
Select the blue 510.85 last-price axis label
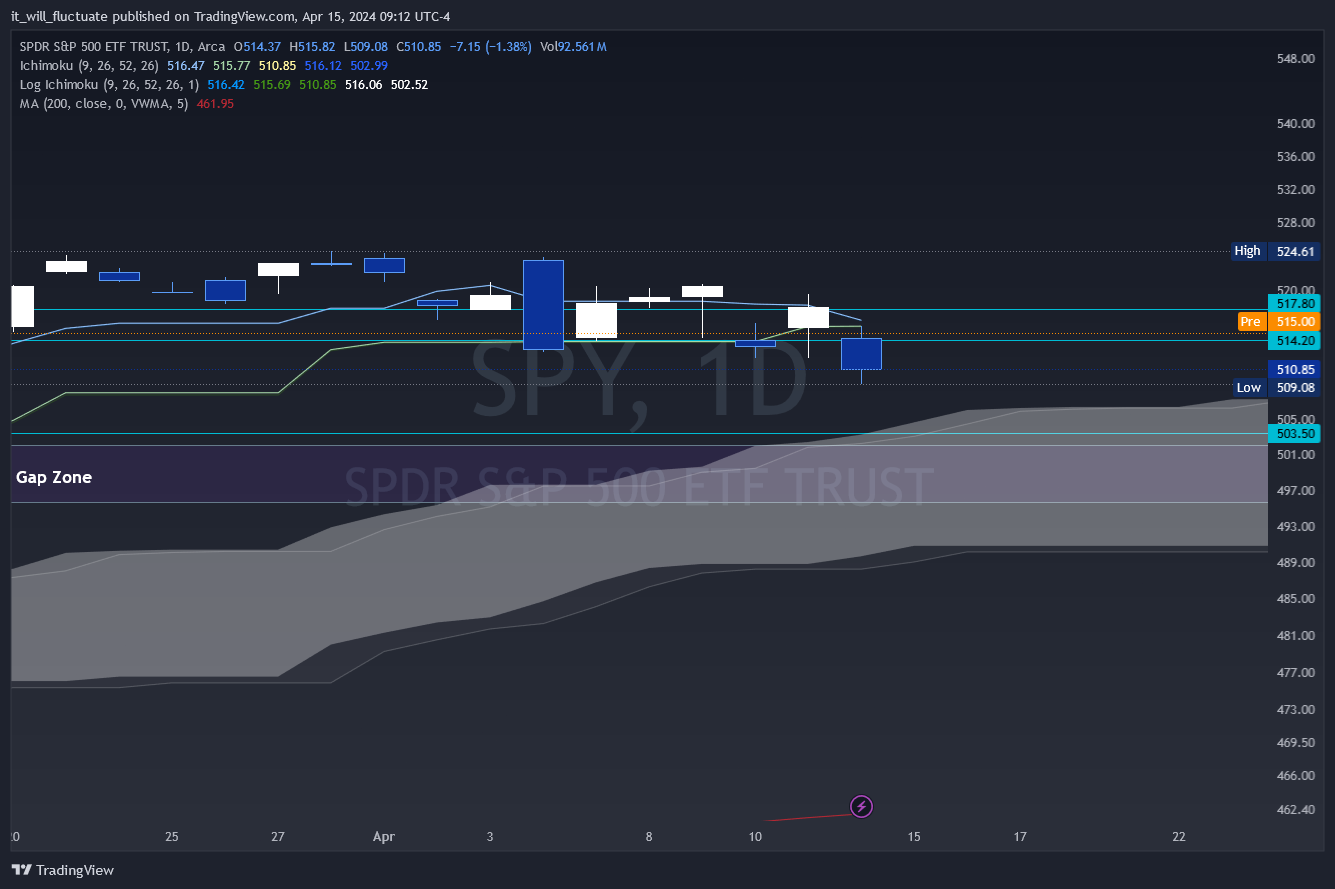tap(1295, 369)
